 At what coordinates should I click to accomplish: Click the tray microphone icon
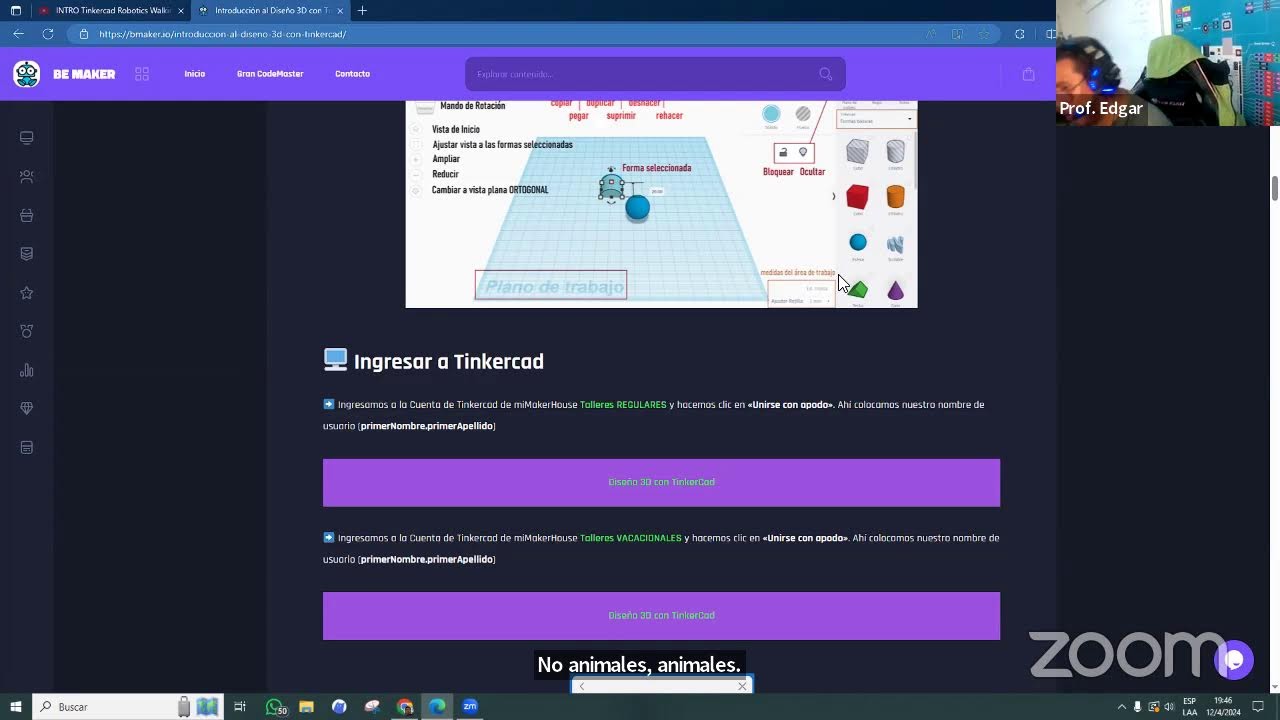1137,707
